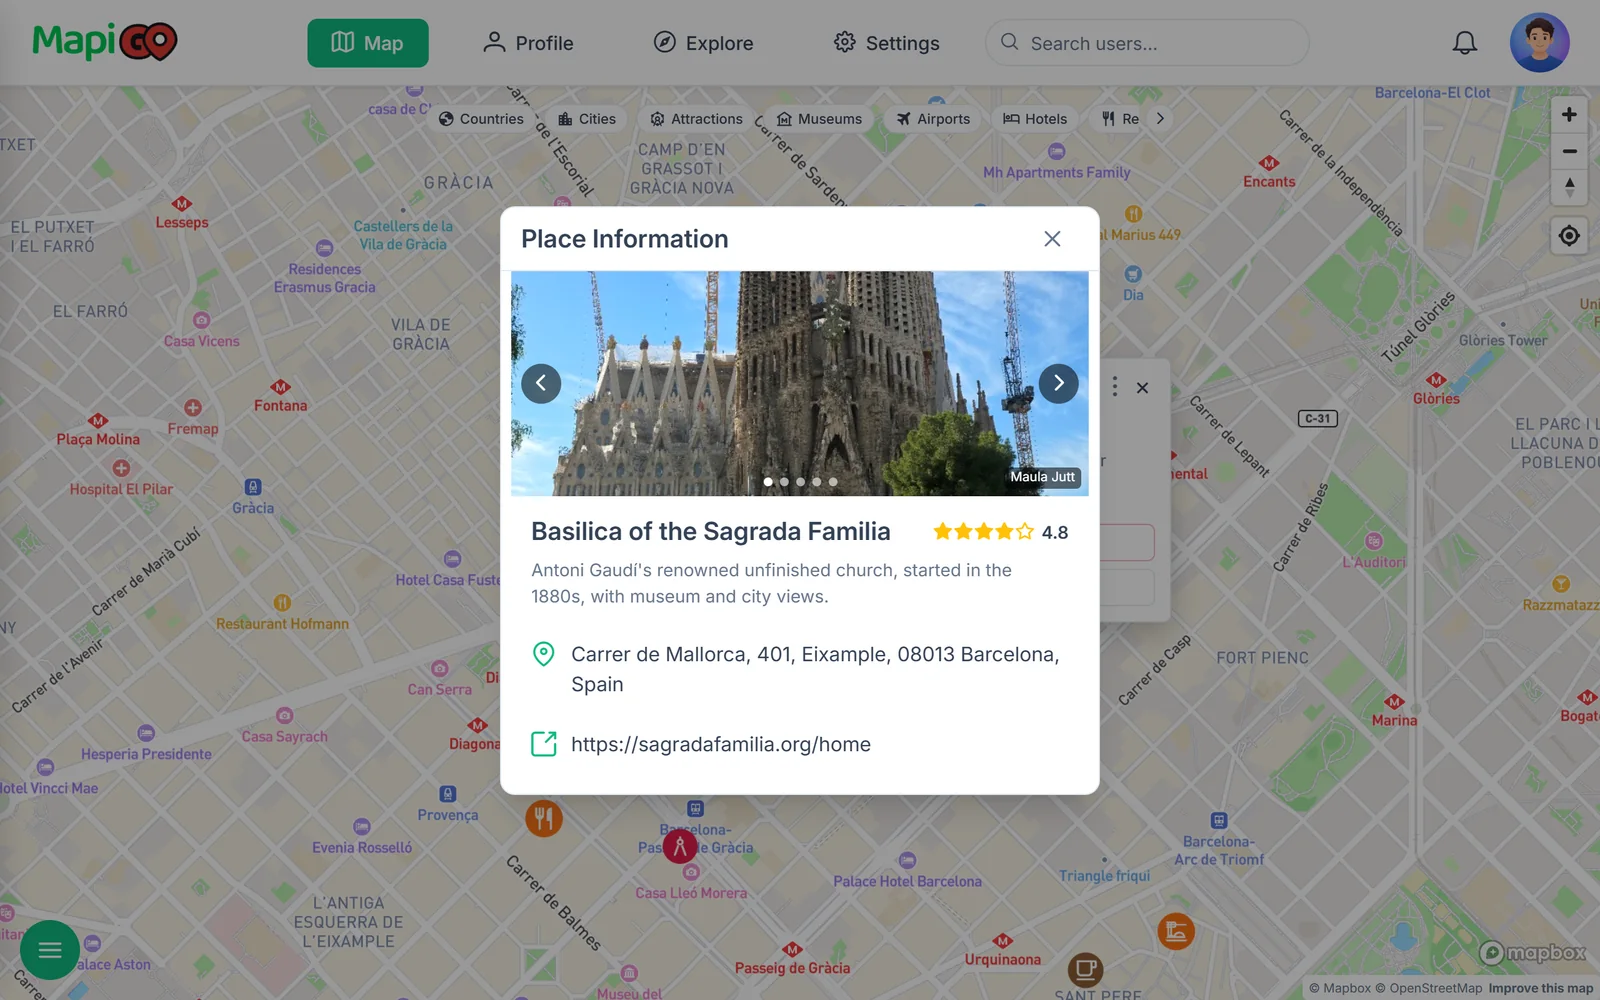Switch to the Map tab
This screenshot has width=1600, height=1000.
click(x=368, y=43)
